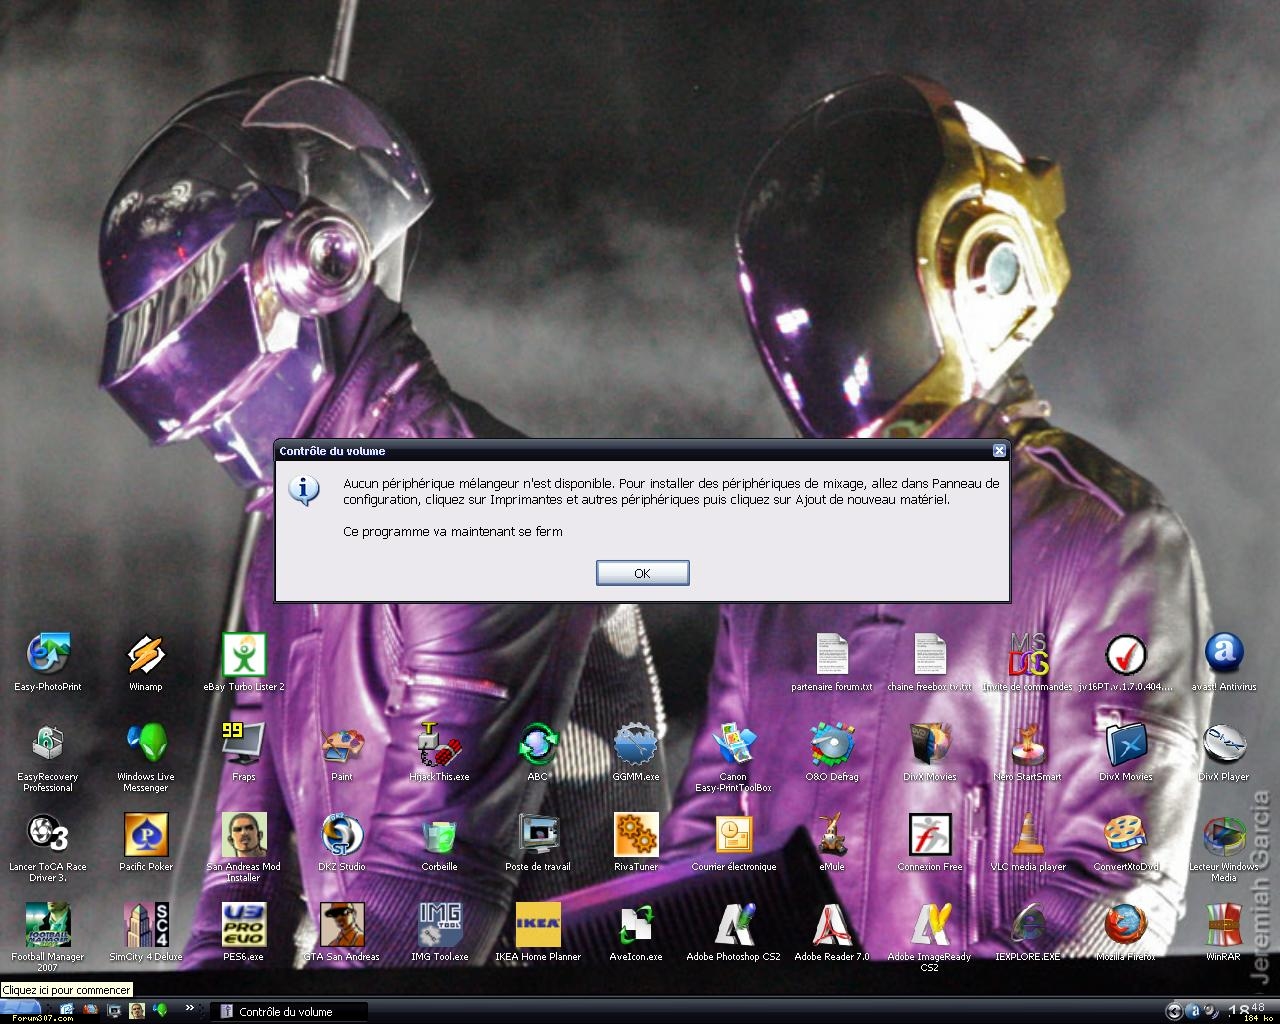The width and height of the screenshot is (1280, 1024).
Task: Open eBay Turbo Lister 2 icon
Action: 244,662
